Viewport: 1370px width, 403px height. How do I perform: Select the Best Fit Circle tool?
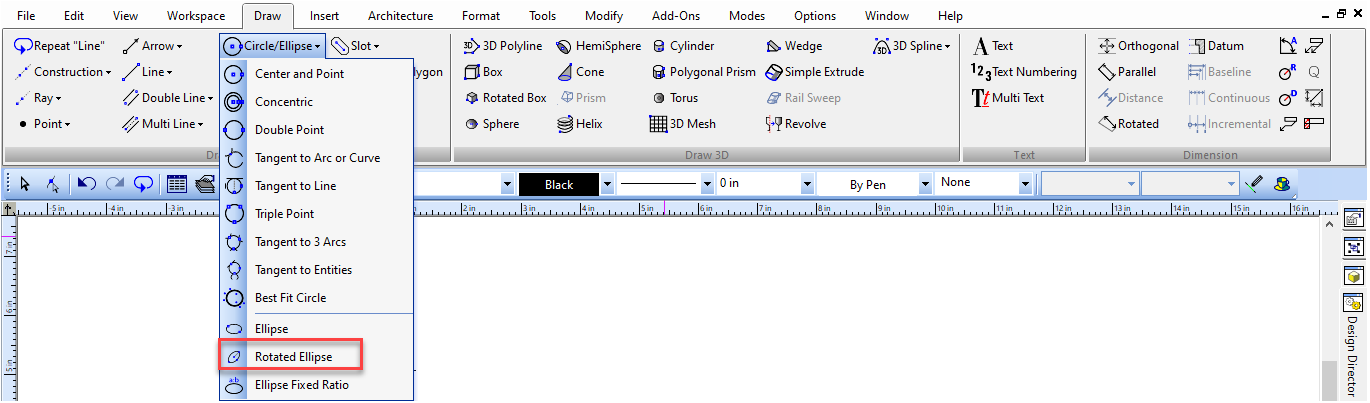tap(290, 298)
